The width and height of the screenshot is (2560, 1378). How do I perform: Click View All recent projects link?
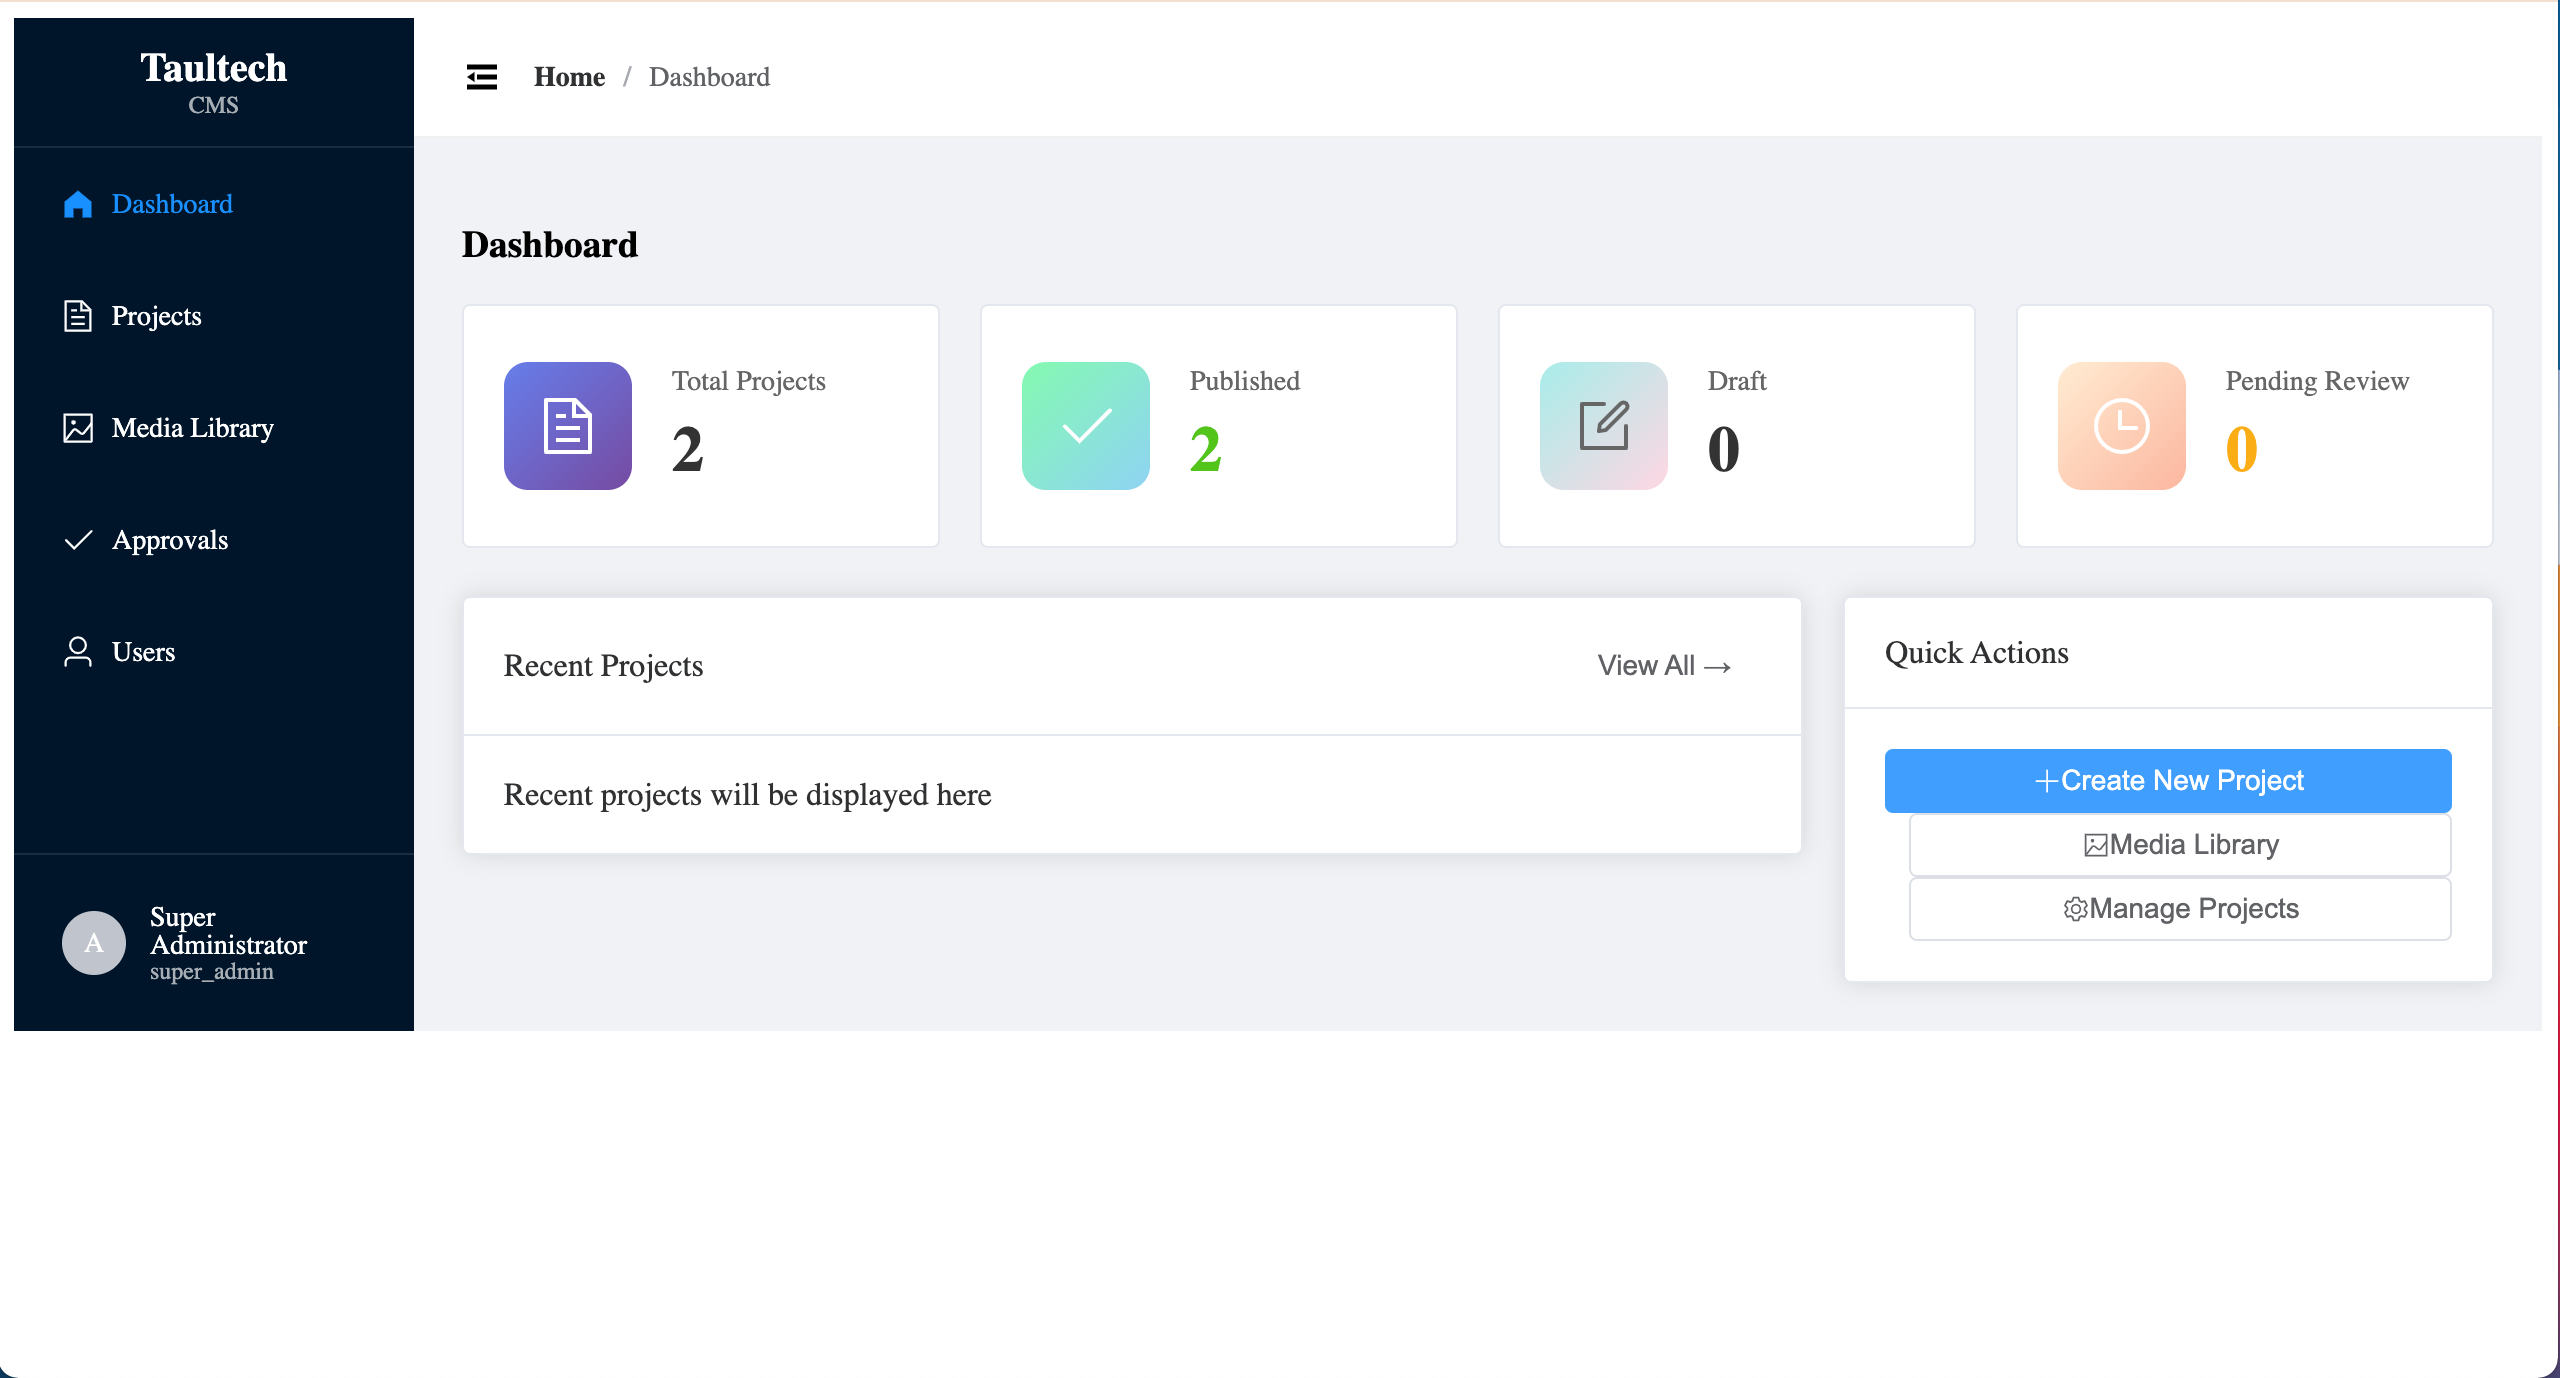click(1664, 666)
